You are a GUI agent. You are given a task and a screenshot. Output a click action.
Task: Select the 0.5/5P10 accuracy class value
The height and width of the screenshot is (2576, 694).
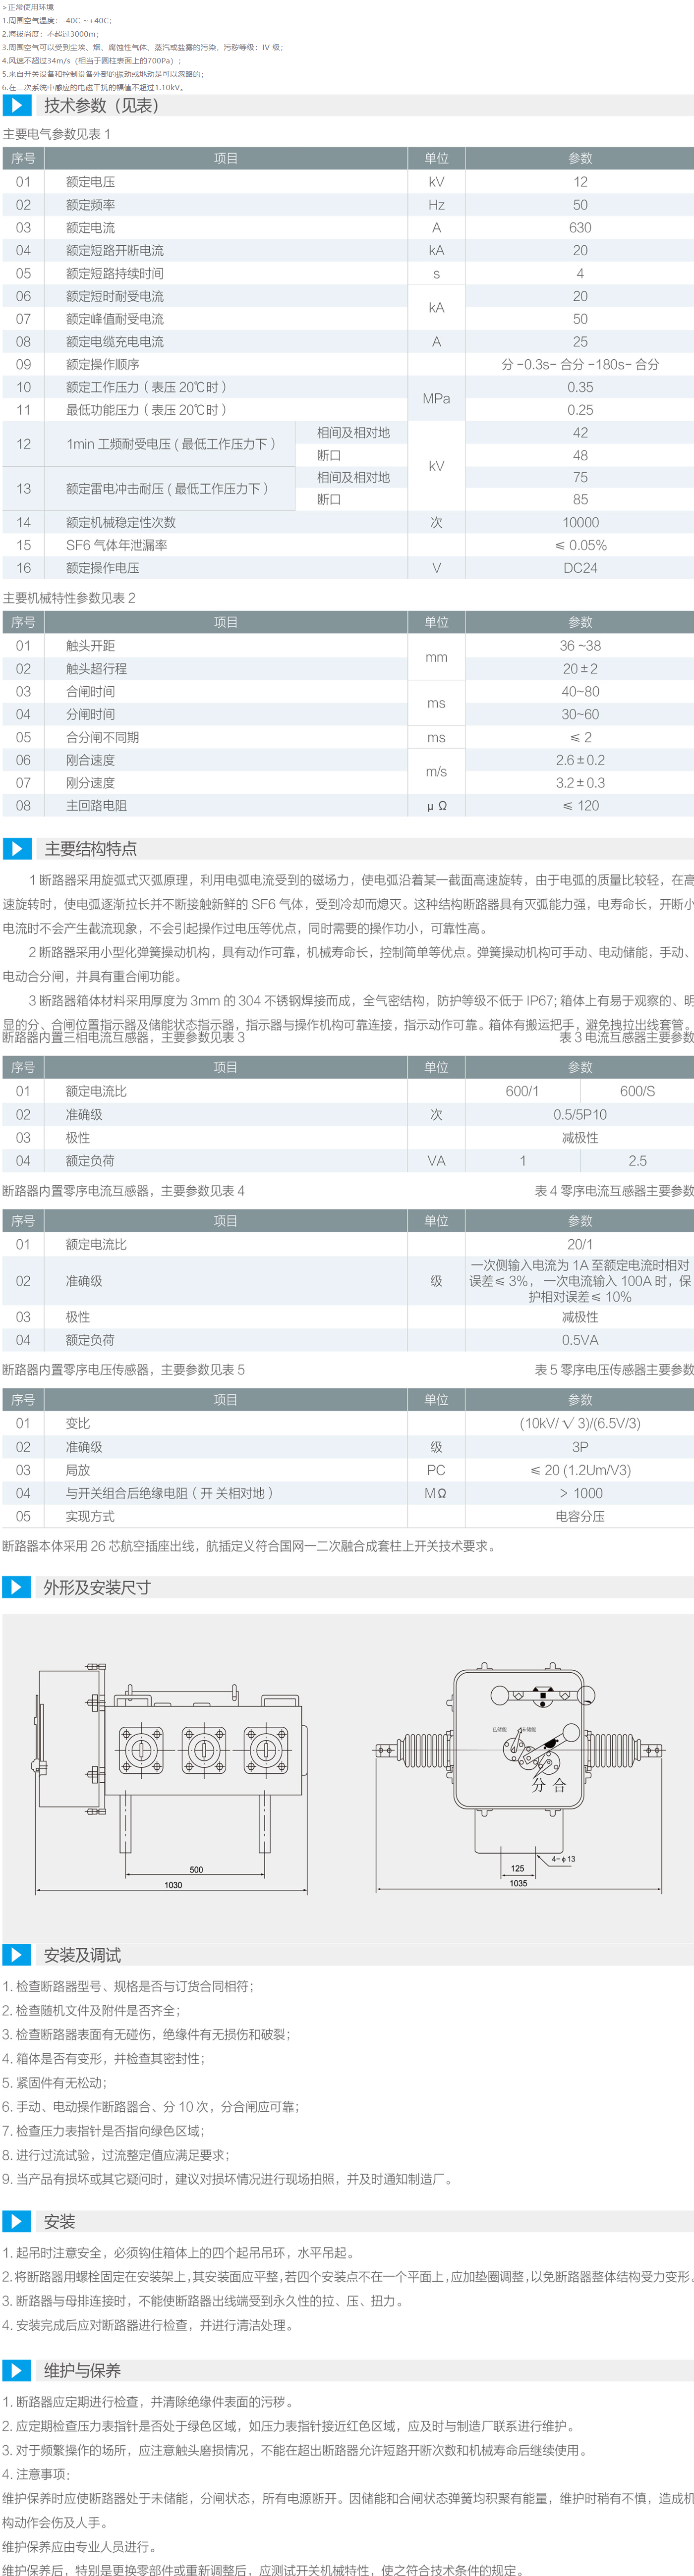(580, 1114)
